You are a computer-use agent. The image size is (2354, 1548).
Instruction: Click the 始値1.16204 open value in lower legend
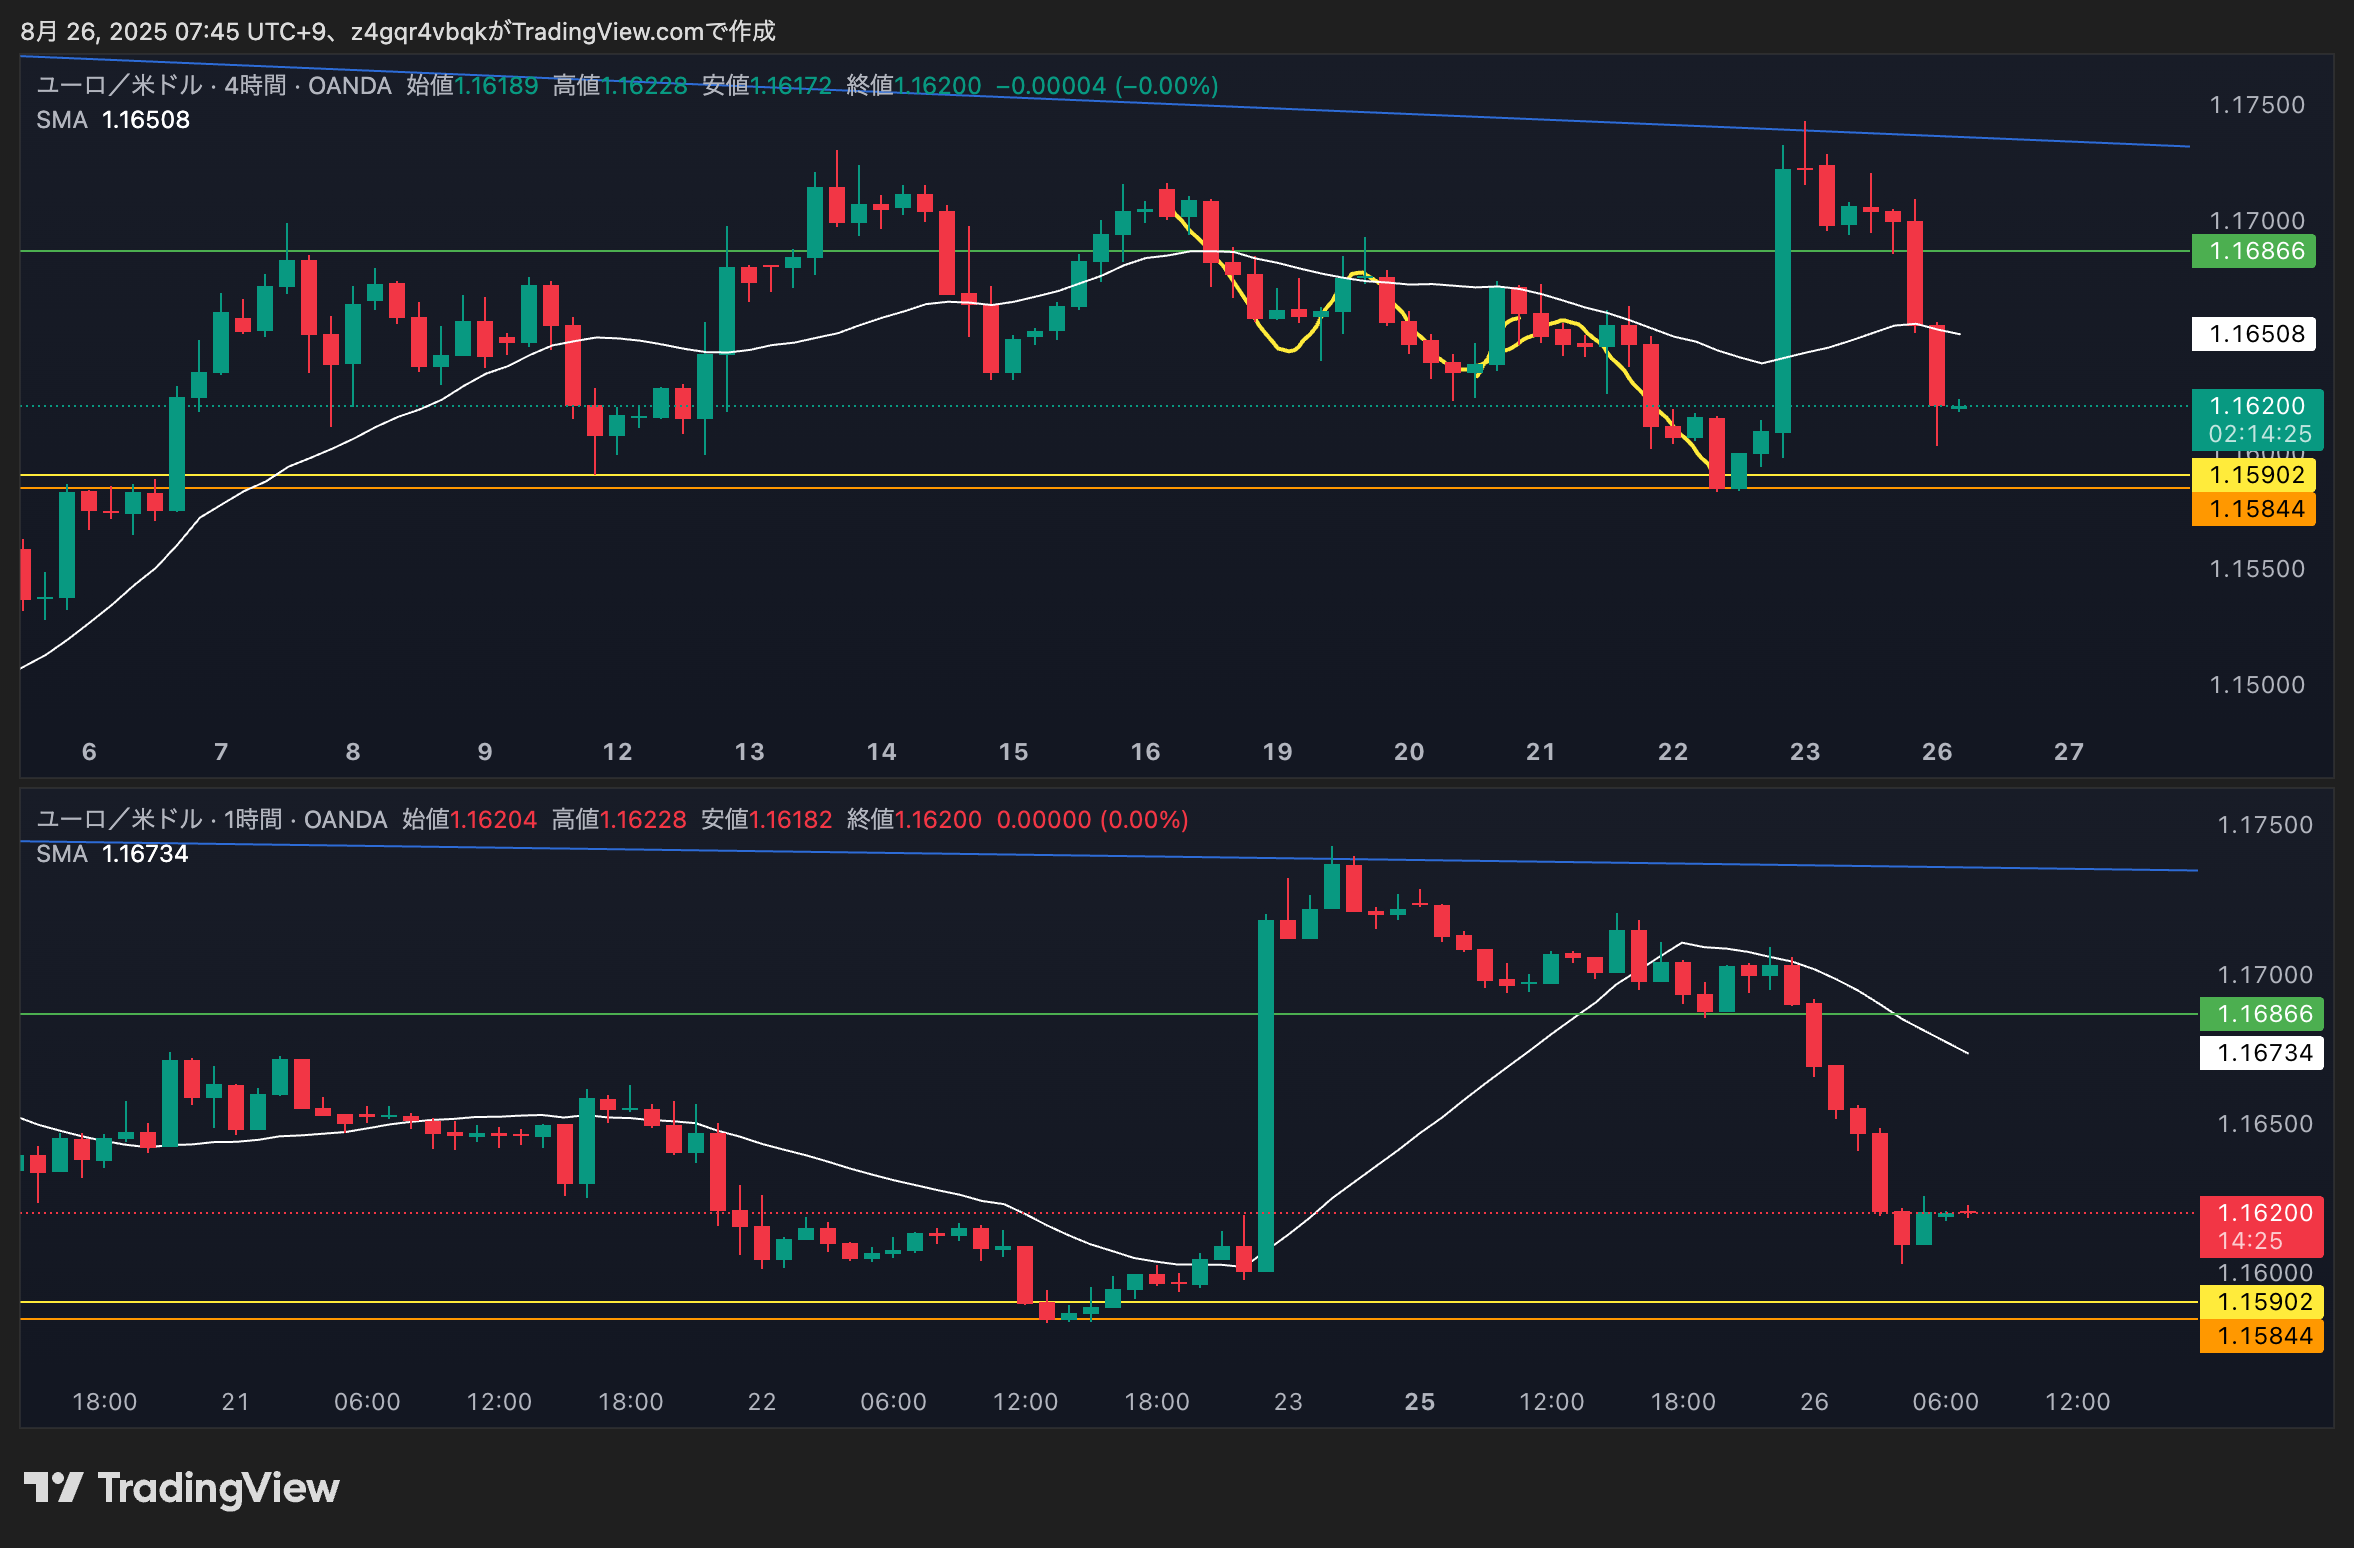tap(469, 820)
